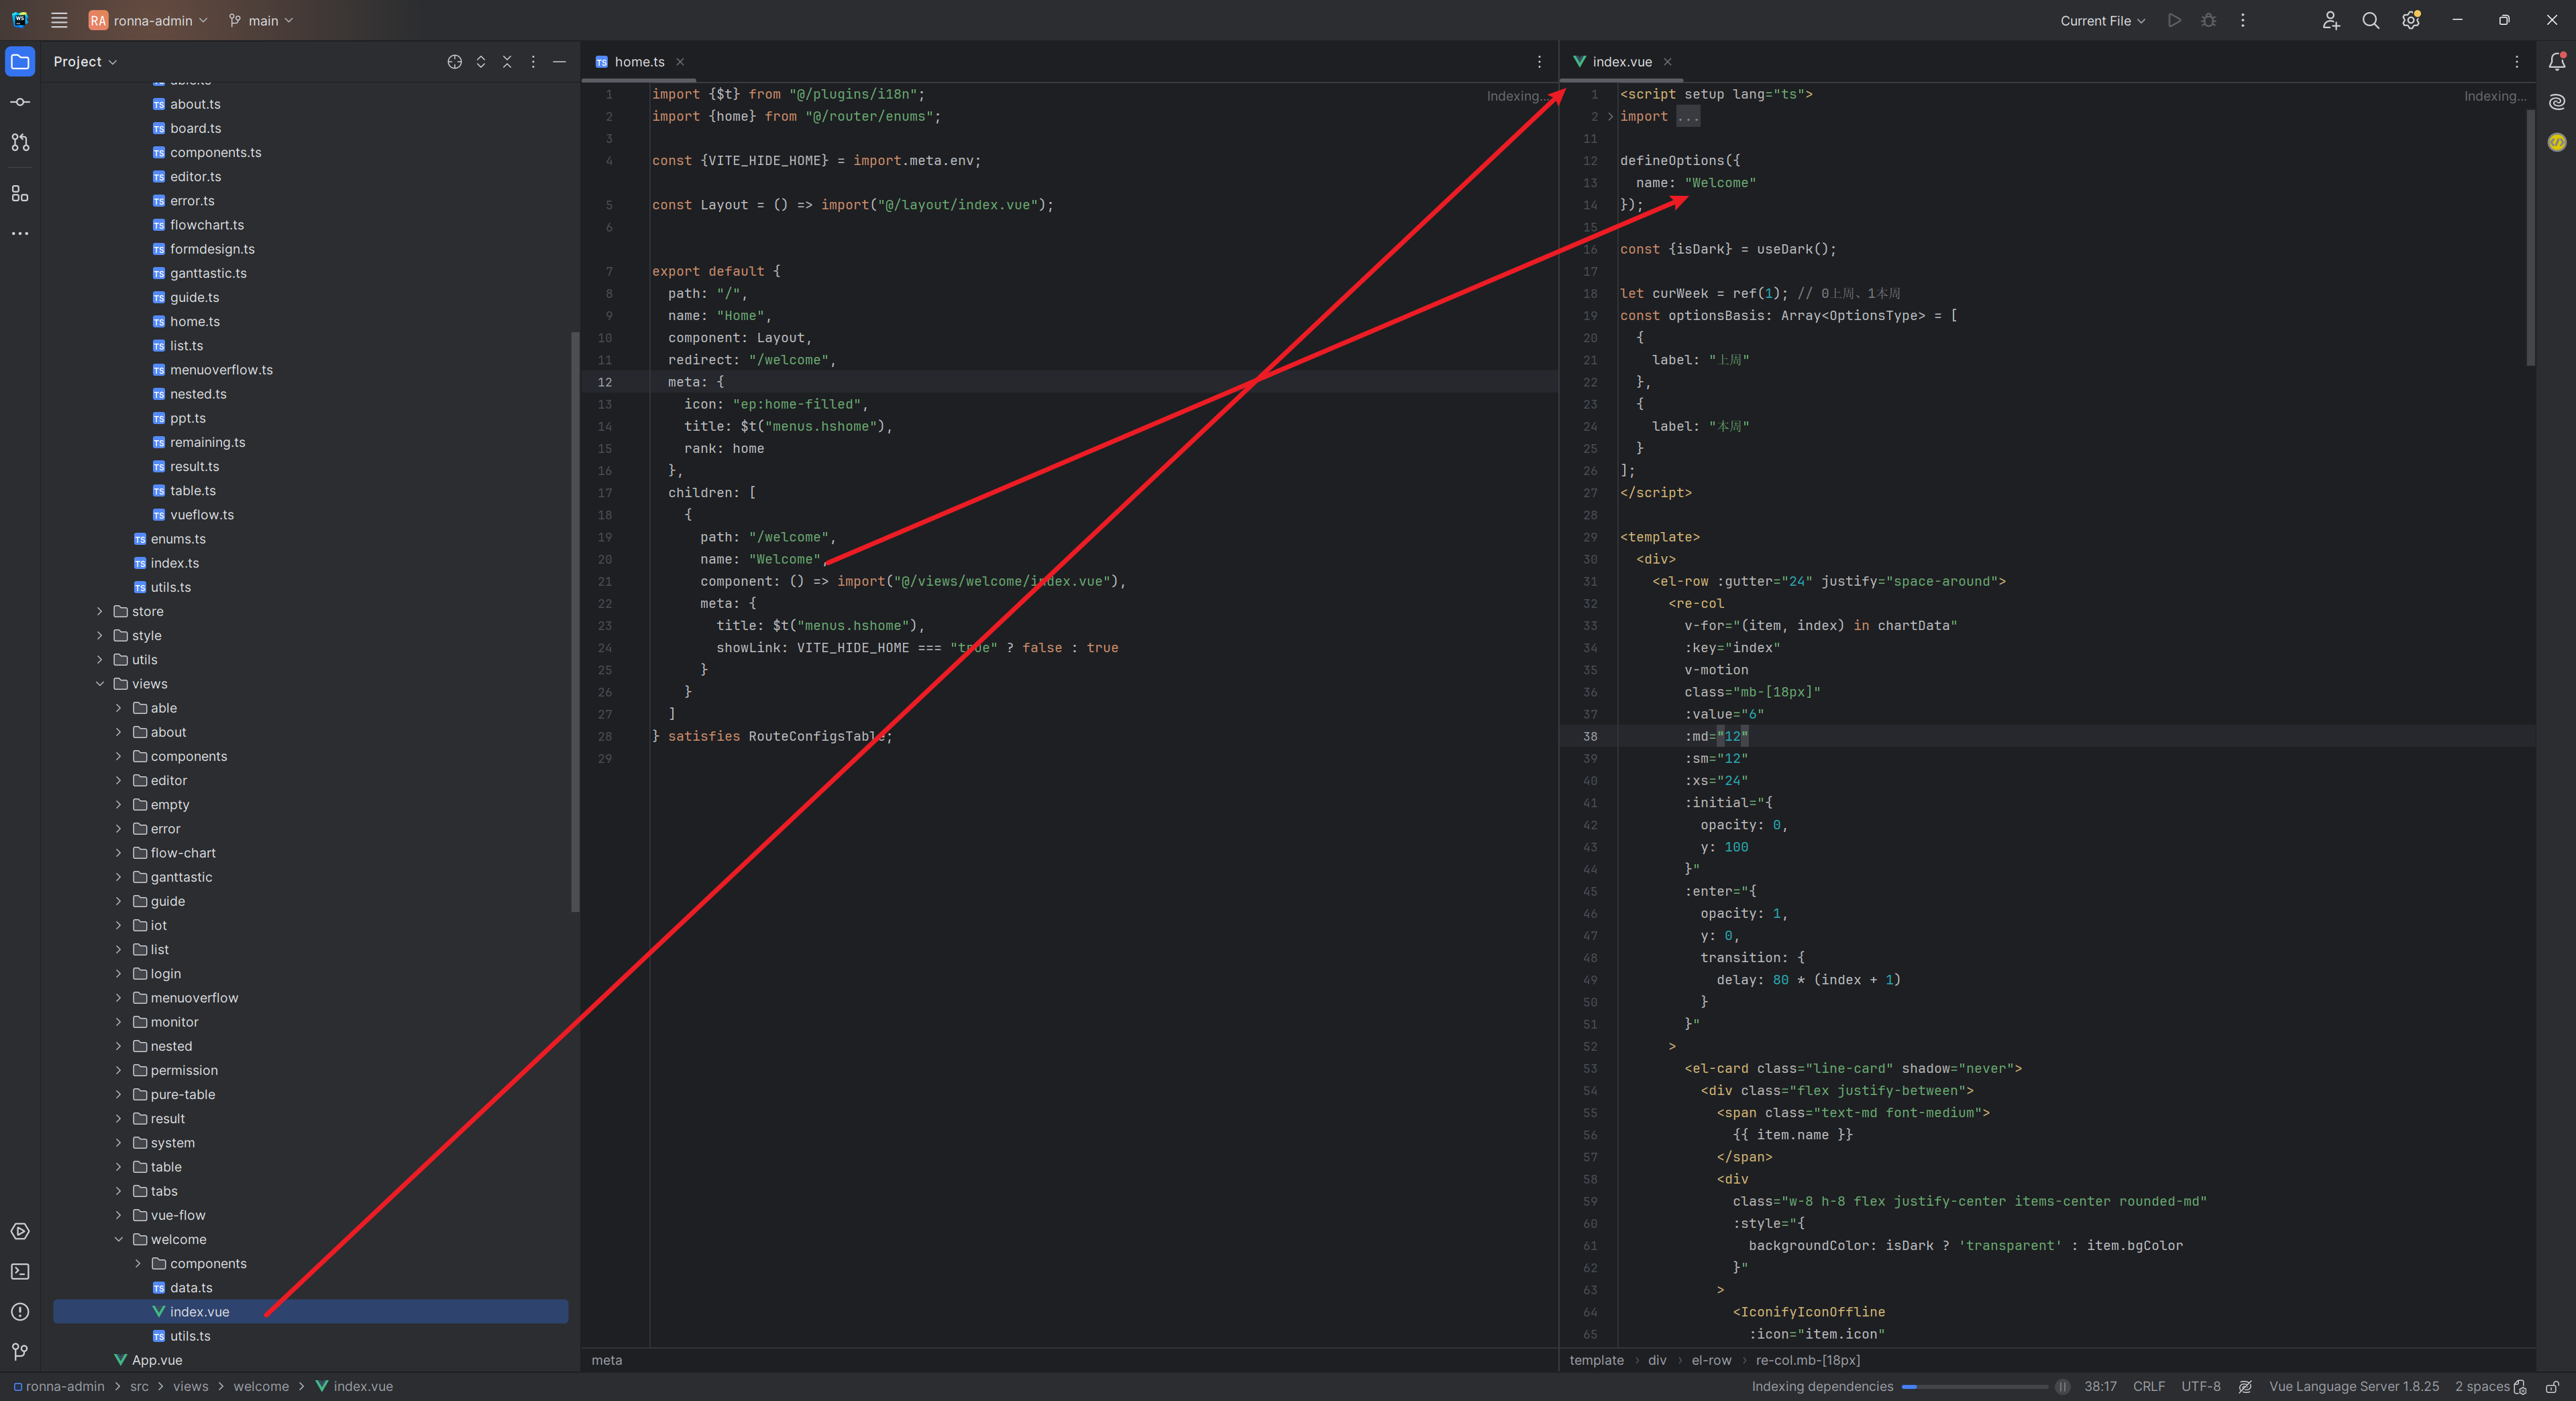The height and width of the screenshot is (1401, 2576).
Task: Open the Project tool window icon
Action: click(x=20, y=61)
